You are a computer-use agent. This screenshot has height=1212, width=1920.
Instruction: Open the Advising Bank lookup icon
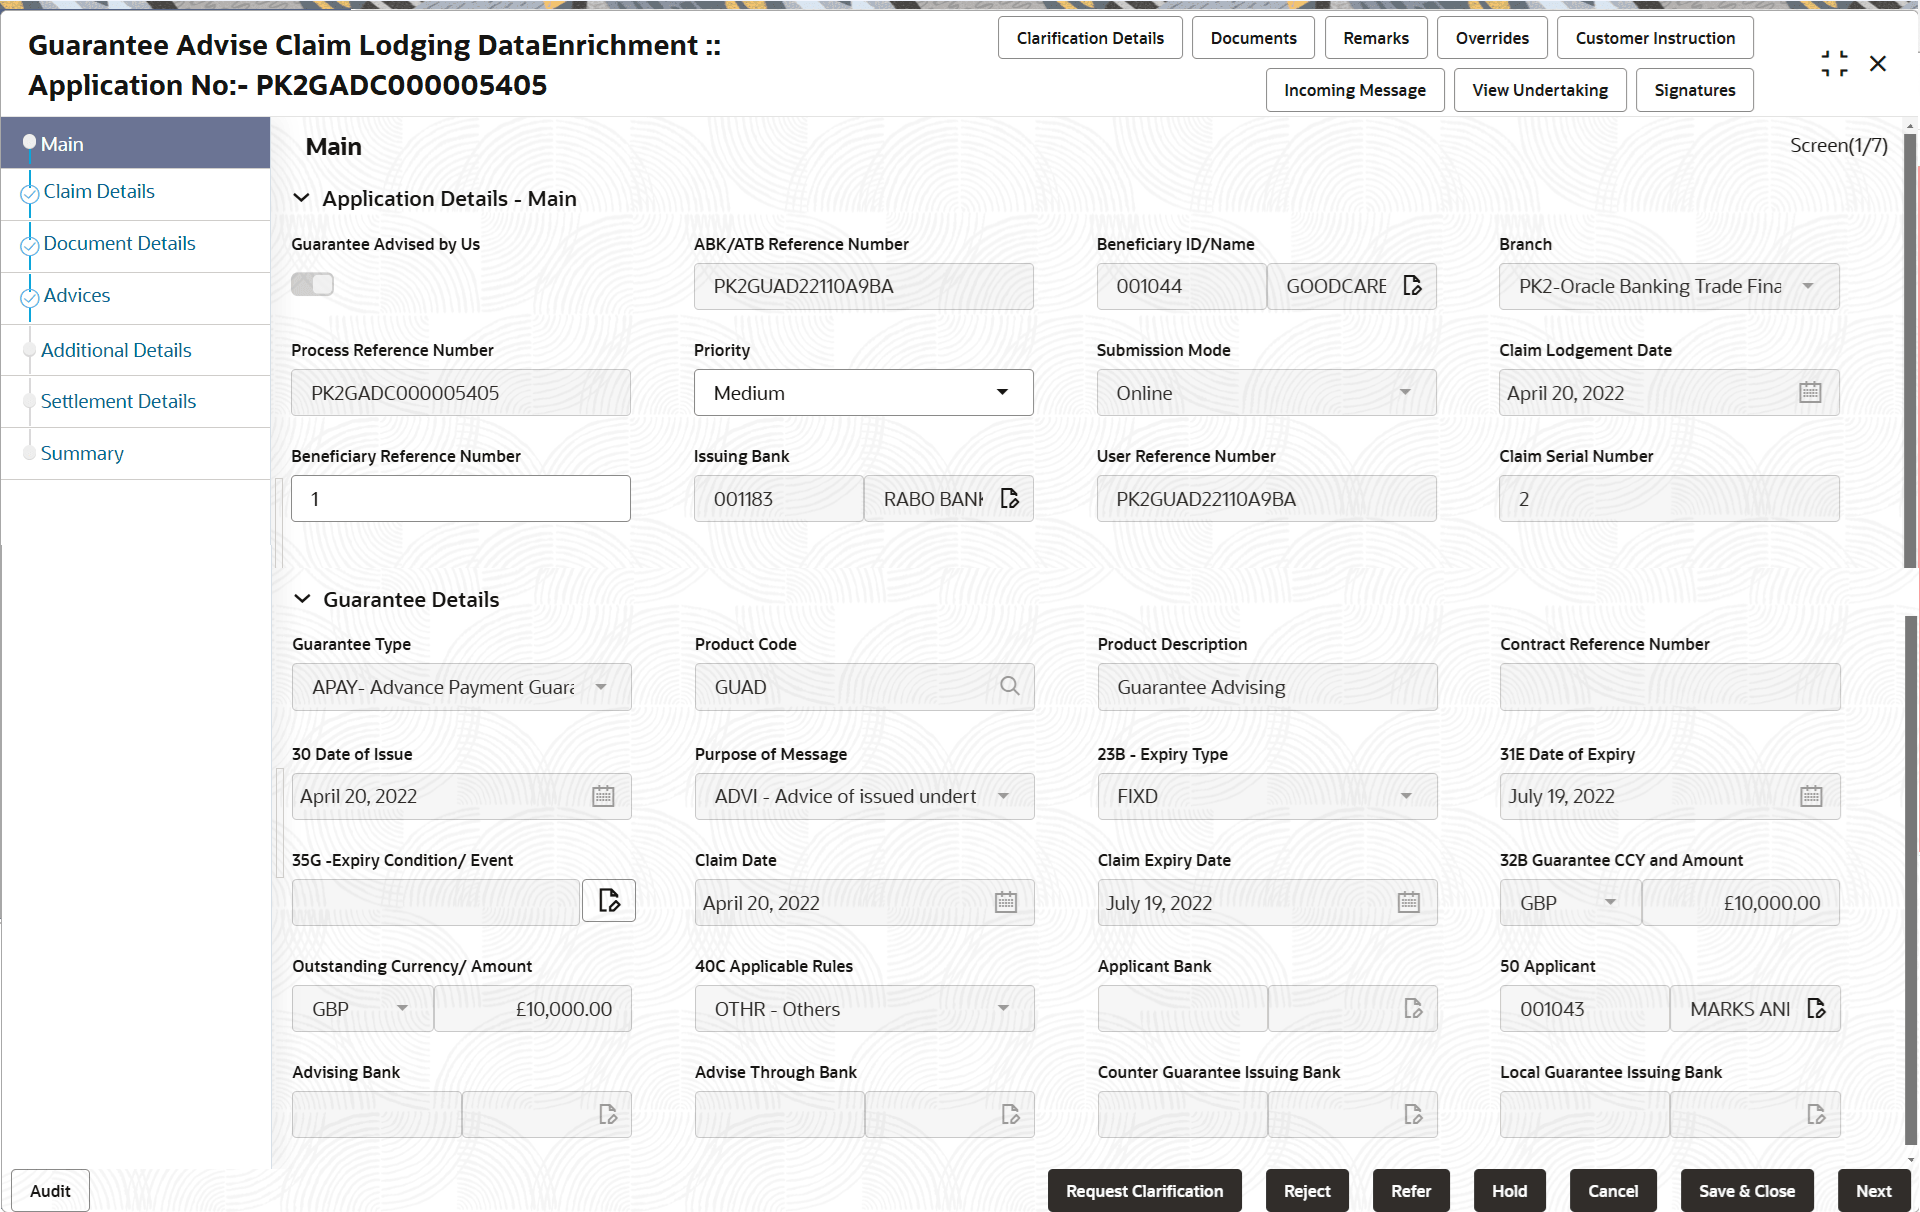pyautogui.click(x=607, y=1114)
